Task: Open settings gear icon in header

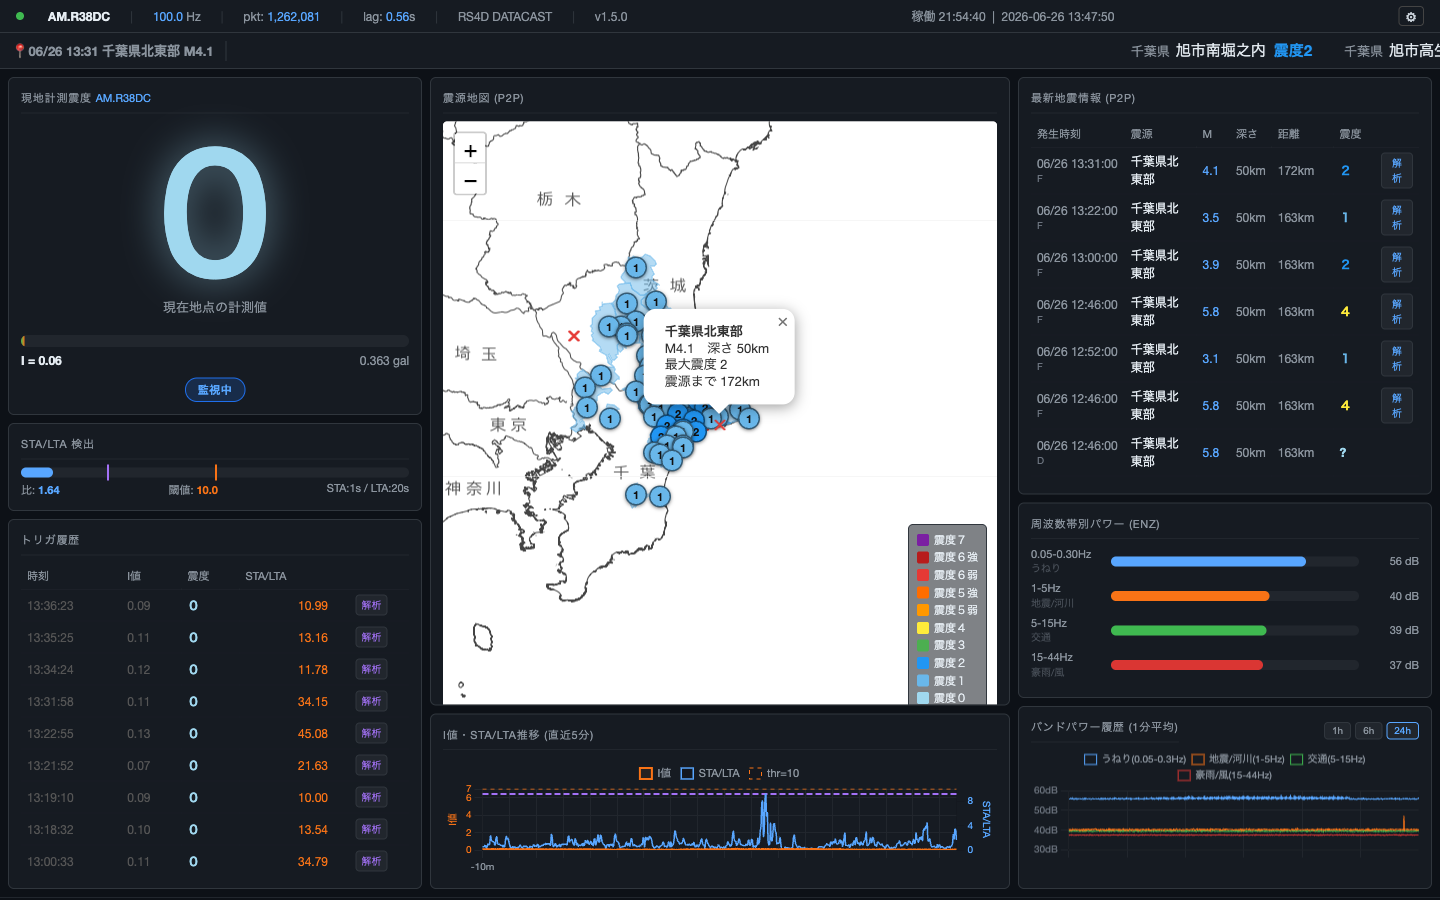Action: tap(1411, 17)
